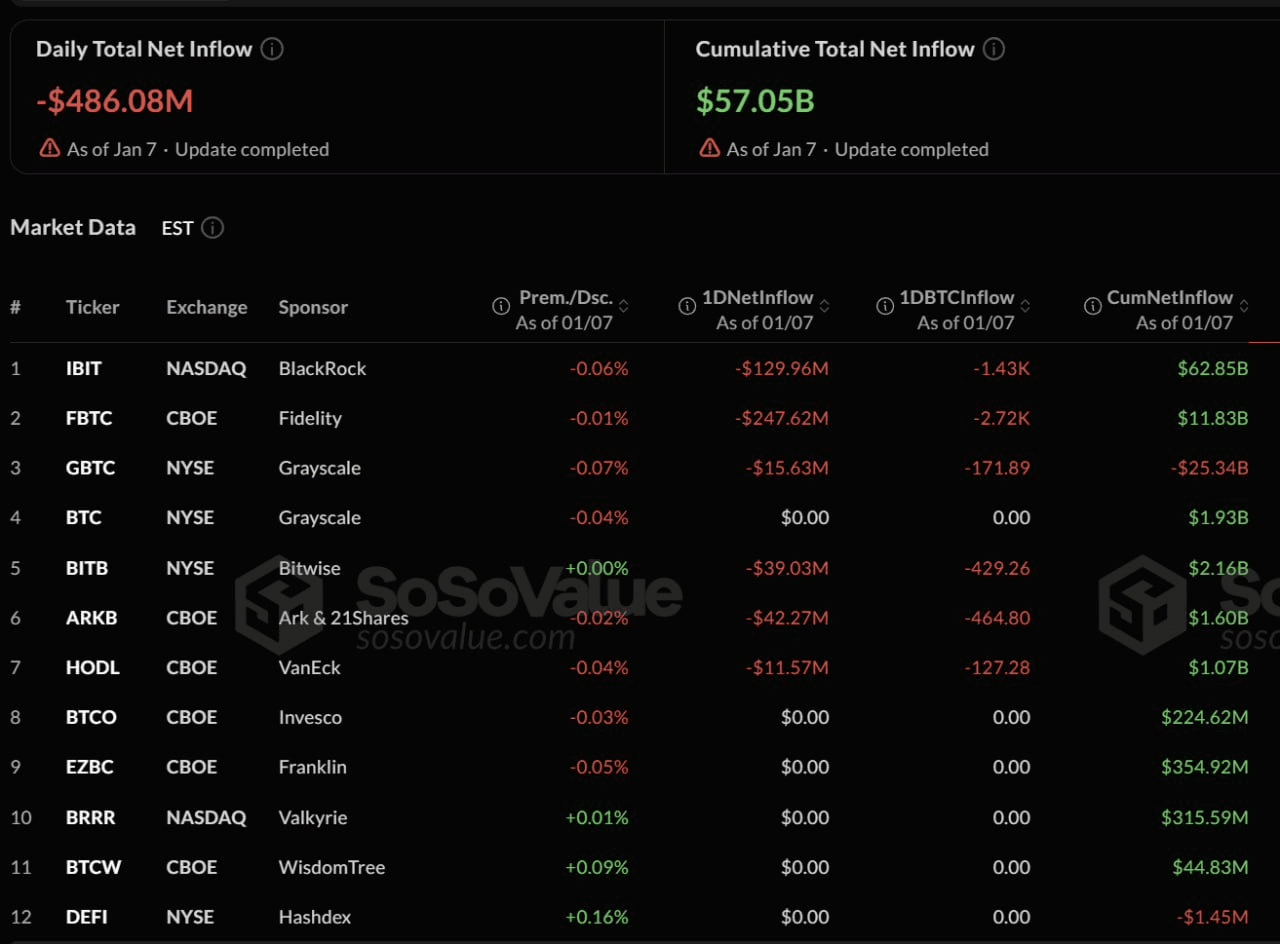Click the warning triangle under Daily Total Net Inflow

(48, 148)
